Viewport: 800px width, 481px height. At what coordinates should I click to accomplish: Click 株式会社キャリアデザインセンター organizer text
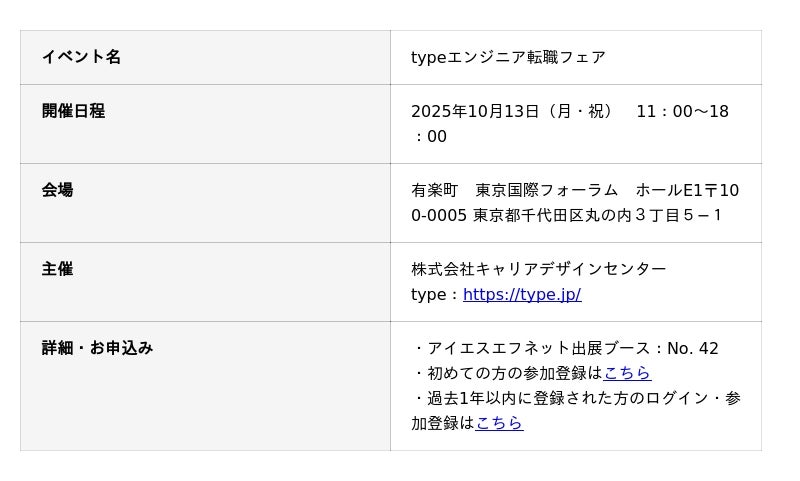[538, 269]
